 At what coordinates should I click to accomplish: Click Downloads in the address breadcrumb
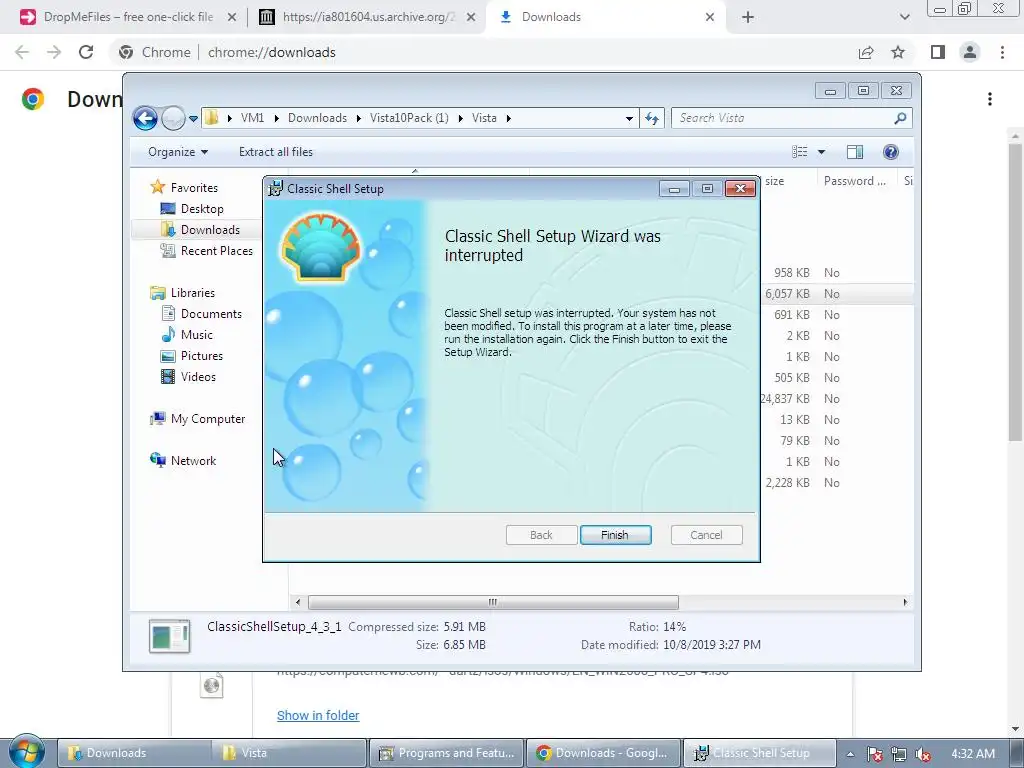317,118
